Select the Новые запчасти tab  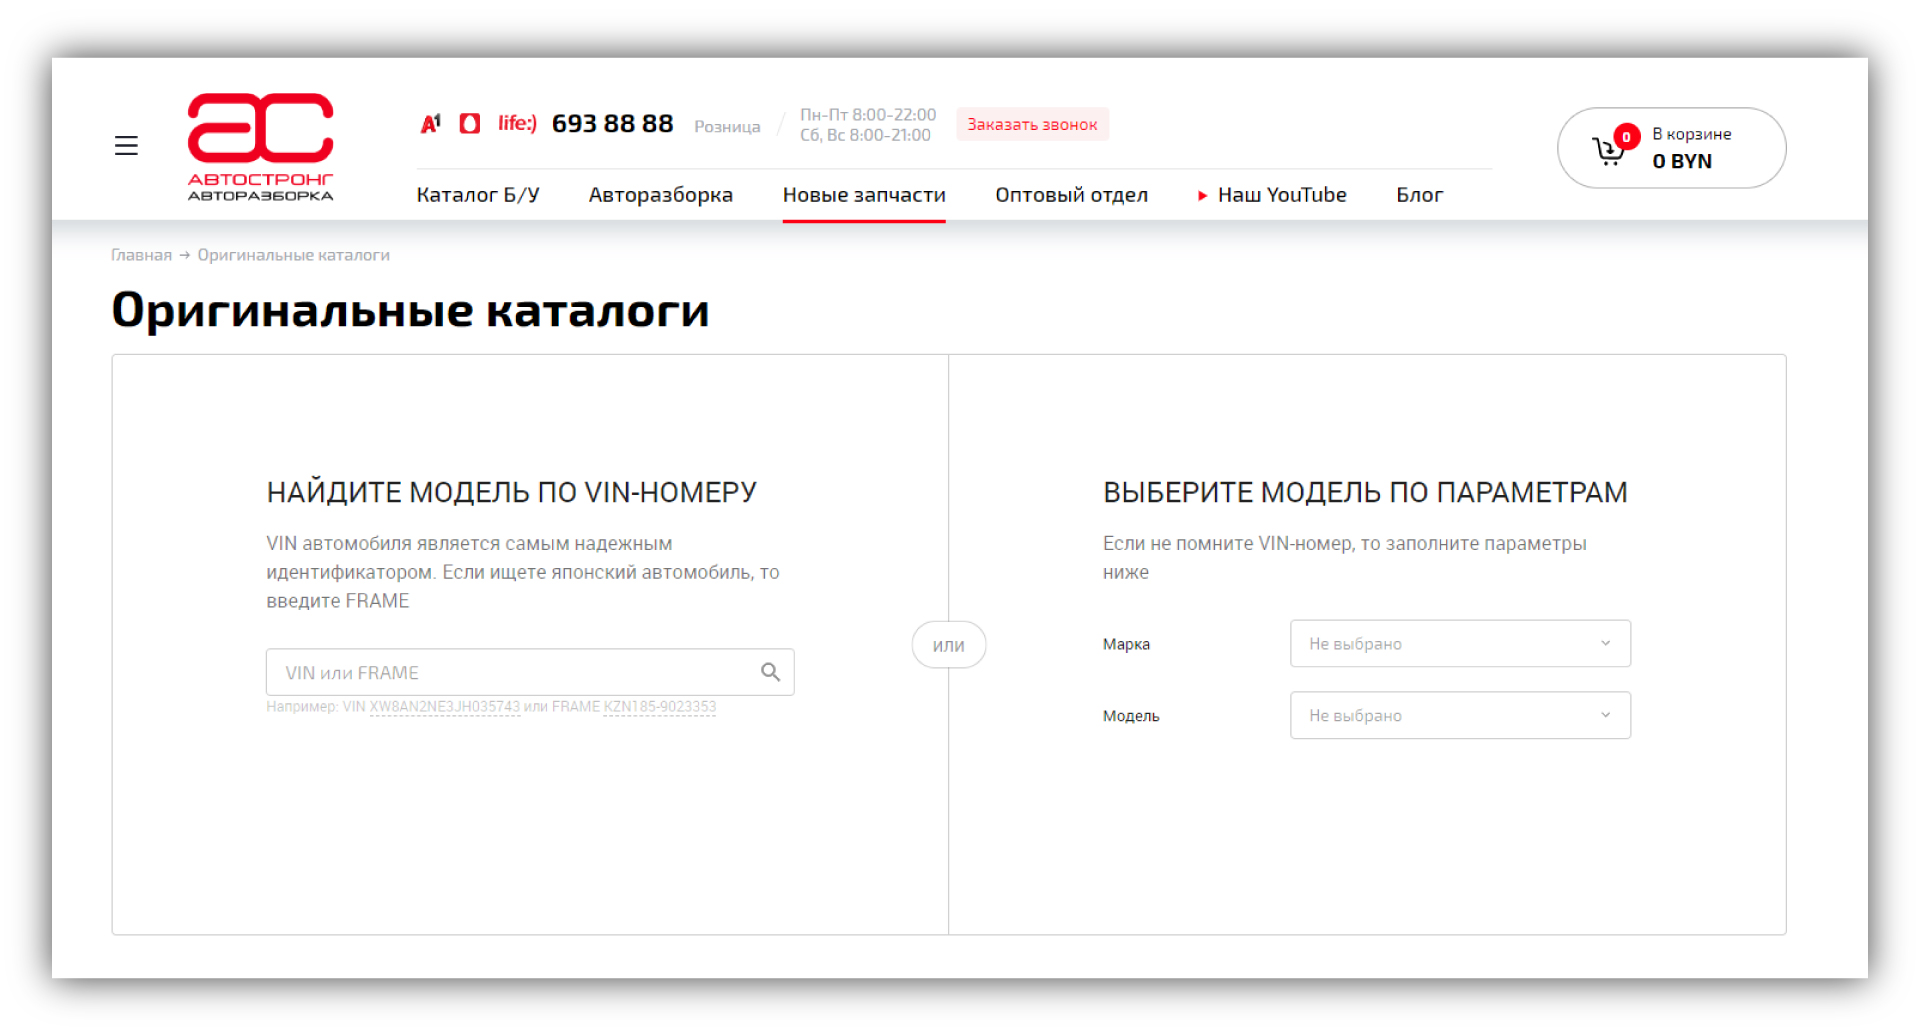tap(864, 195)
